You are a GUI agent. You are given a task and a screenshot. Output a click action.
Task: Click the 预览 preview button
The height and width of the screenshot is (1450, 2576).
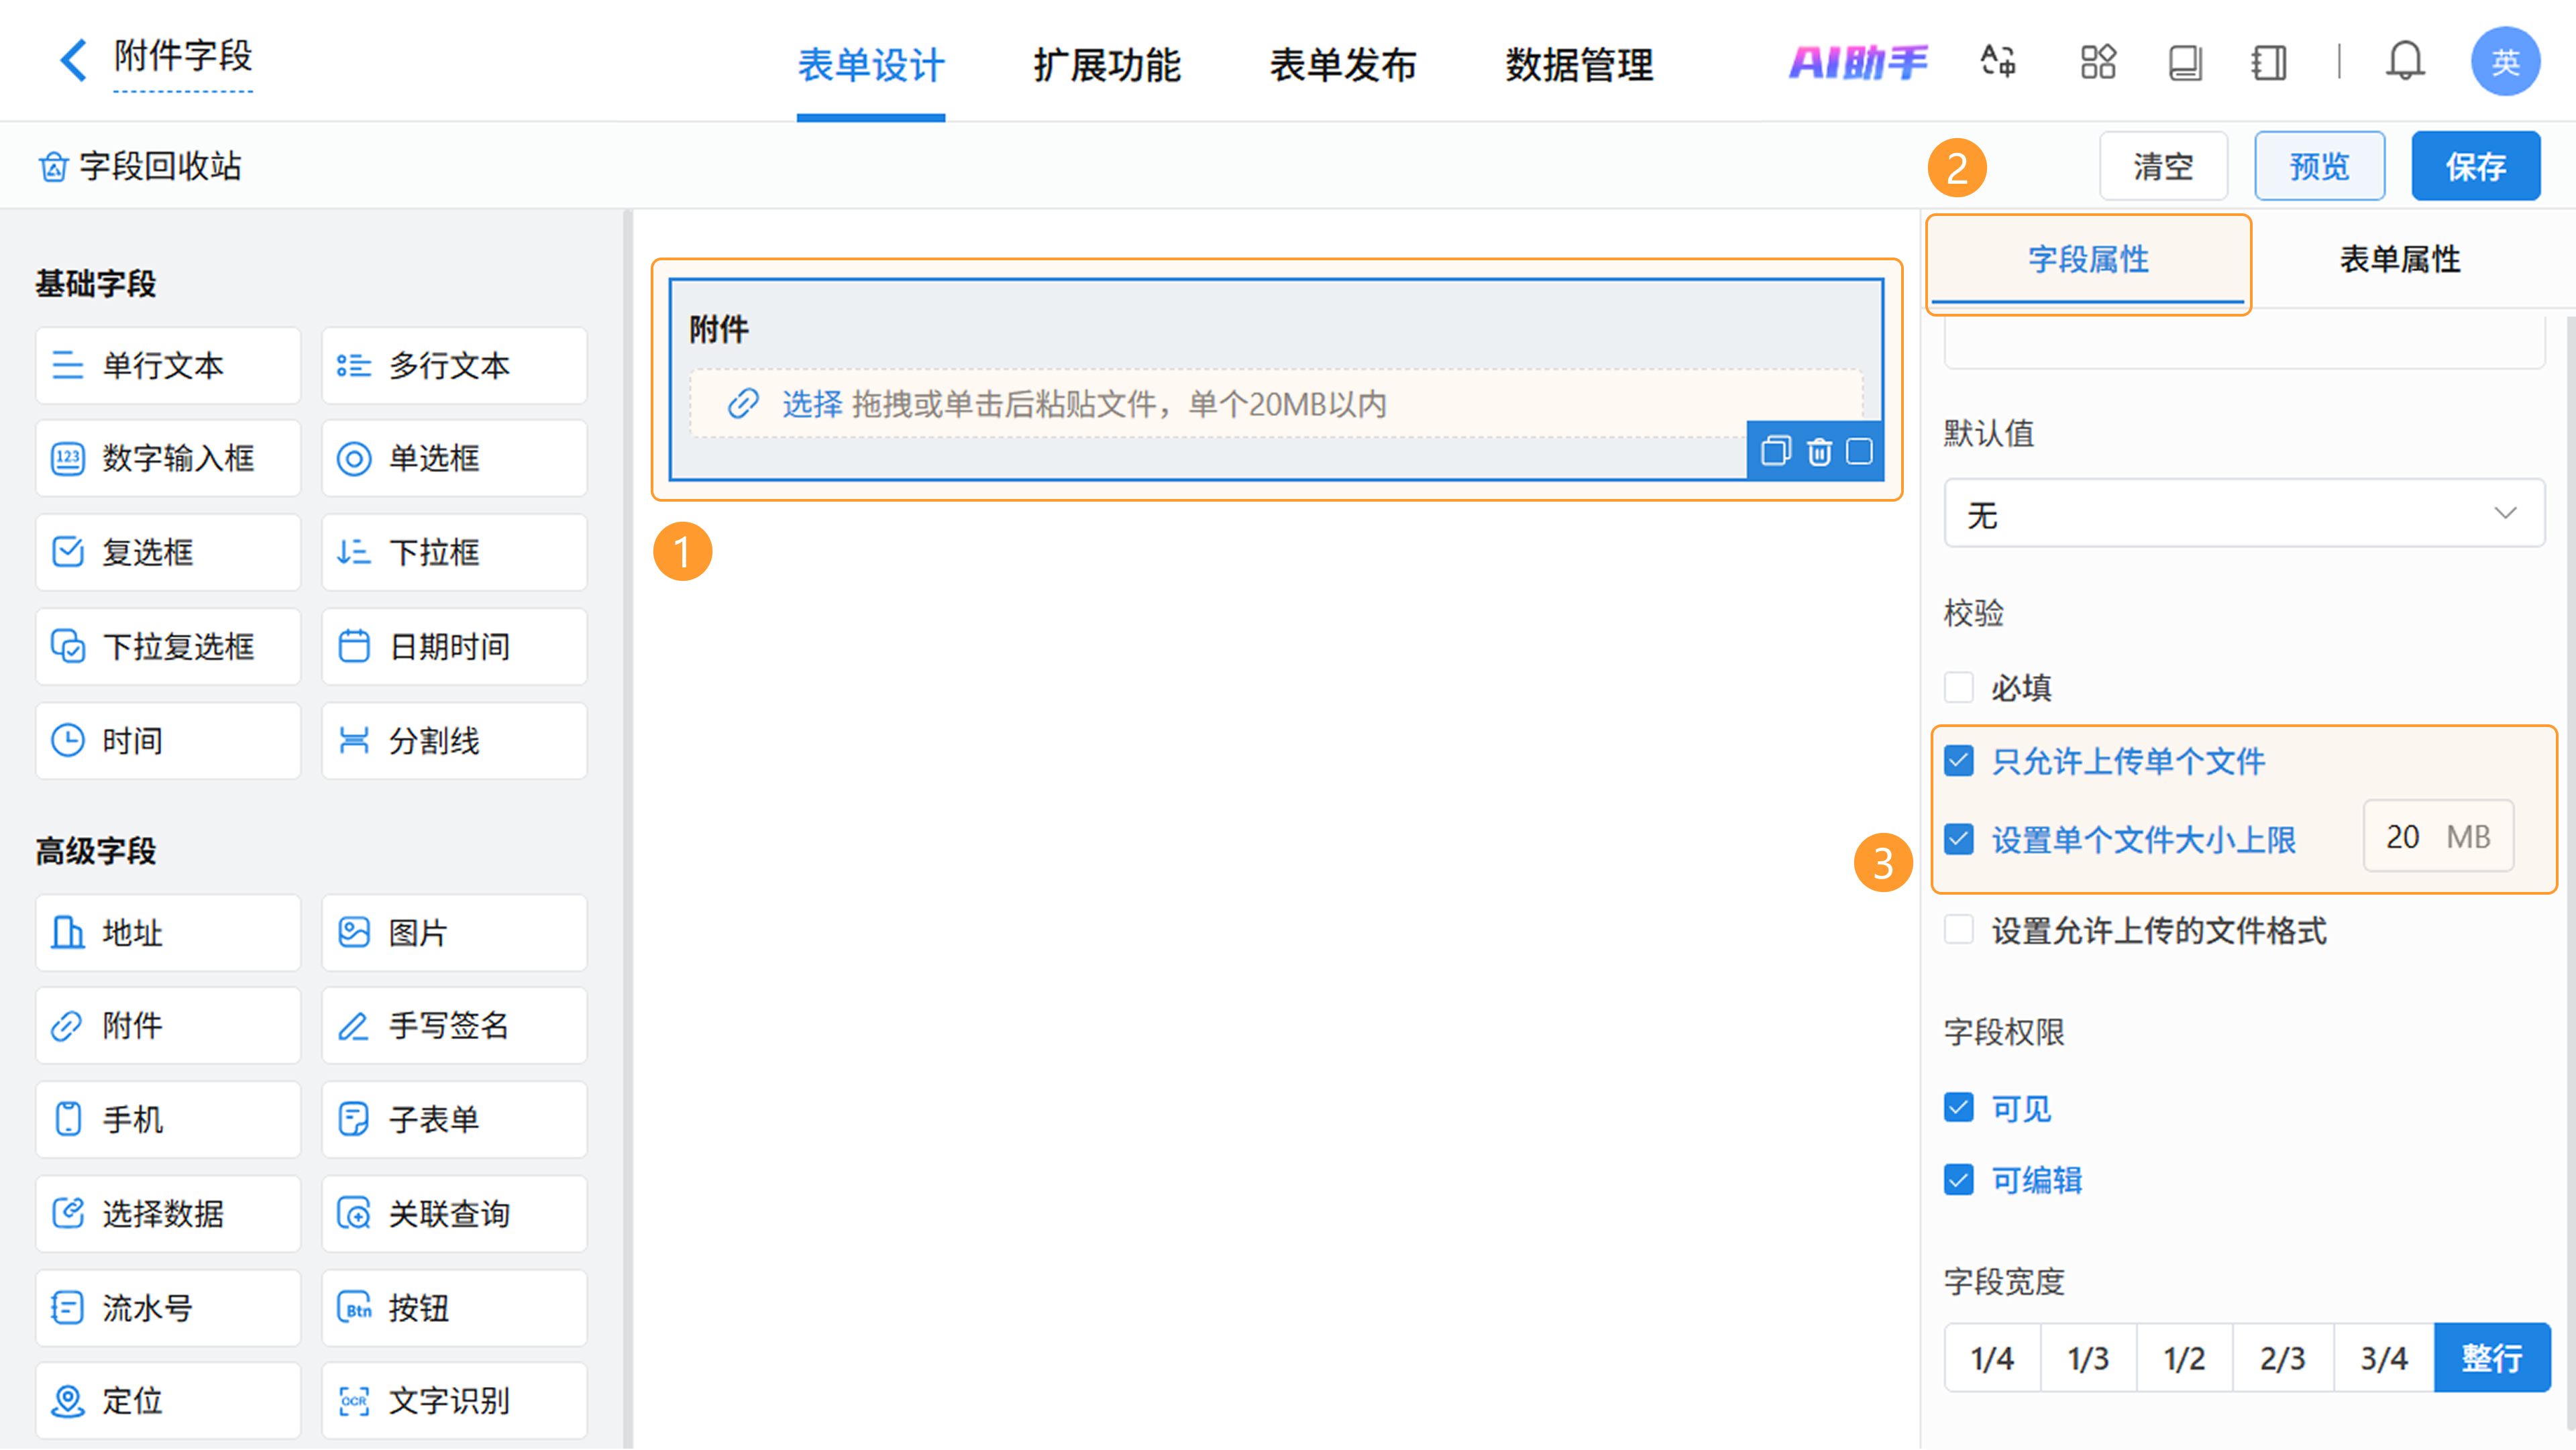(x=2318, y=166)
